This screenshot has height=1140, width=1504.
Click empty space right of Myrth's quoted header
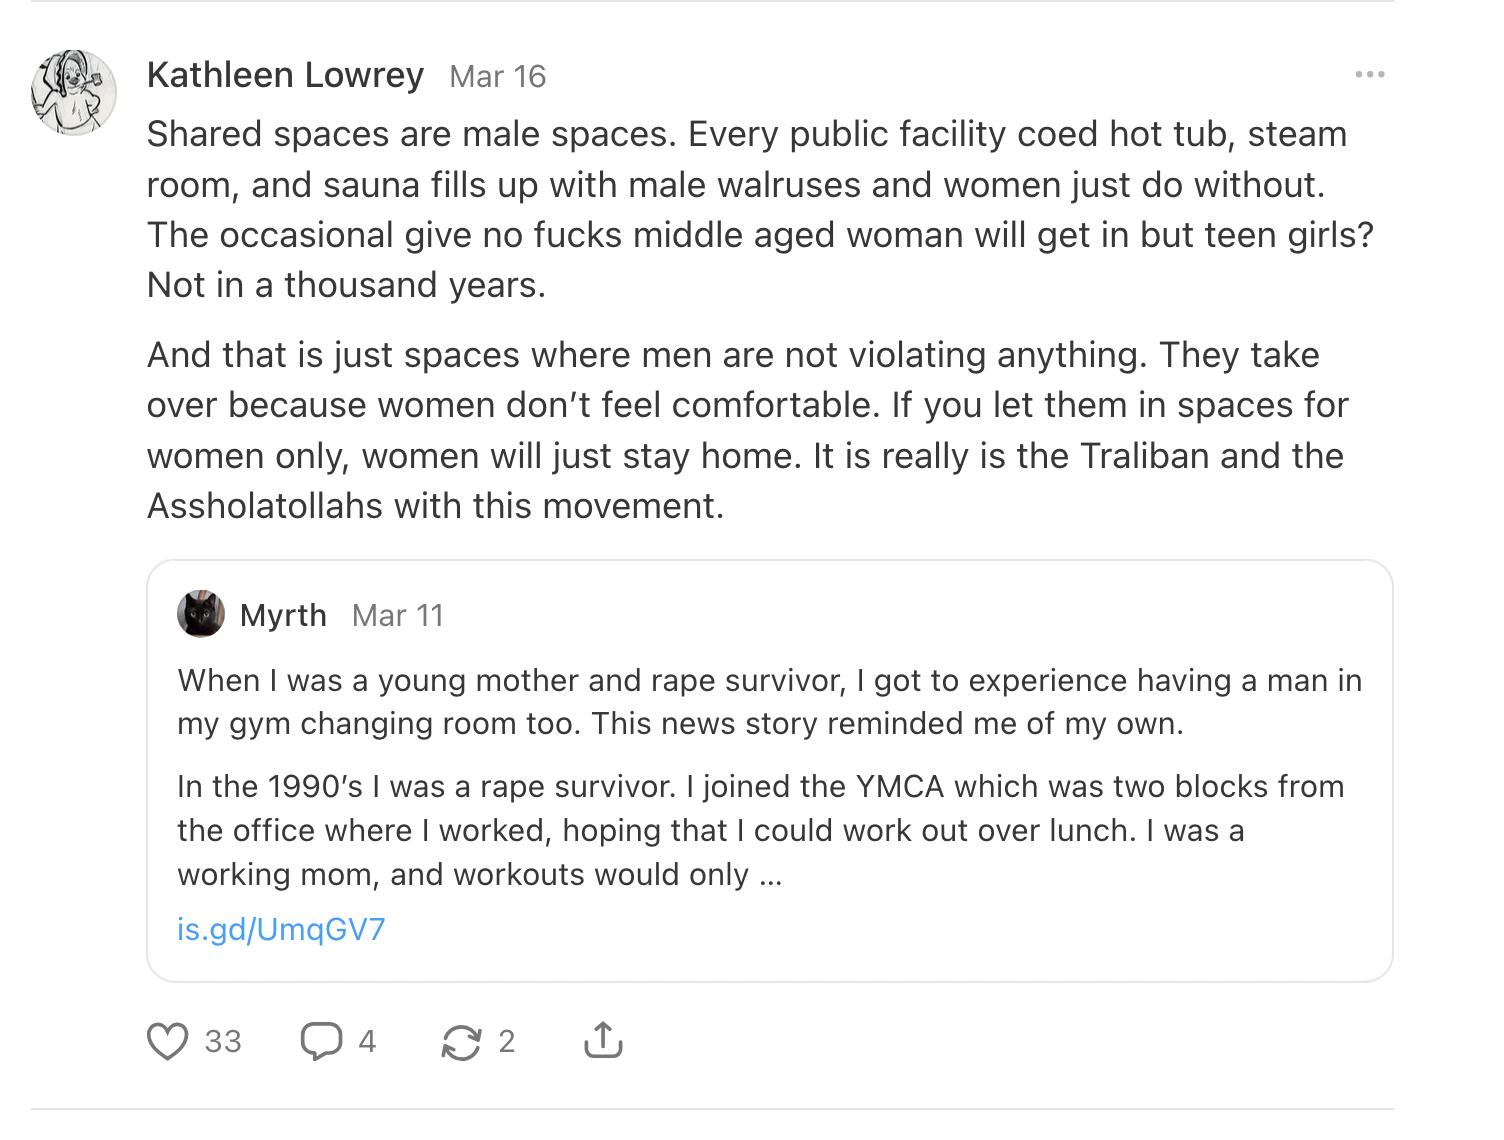click(x=900, y=615)
